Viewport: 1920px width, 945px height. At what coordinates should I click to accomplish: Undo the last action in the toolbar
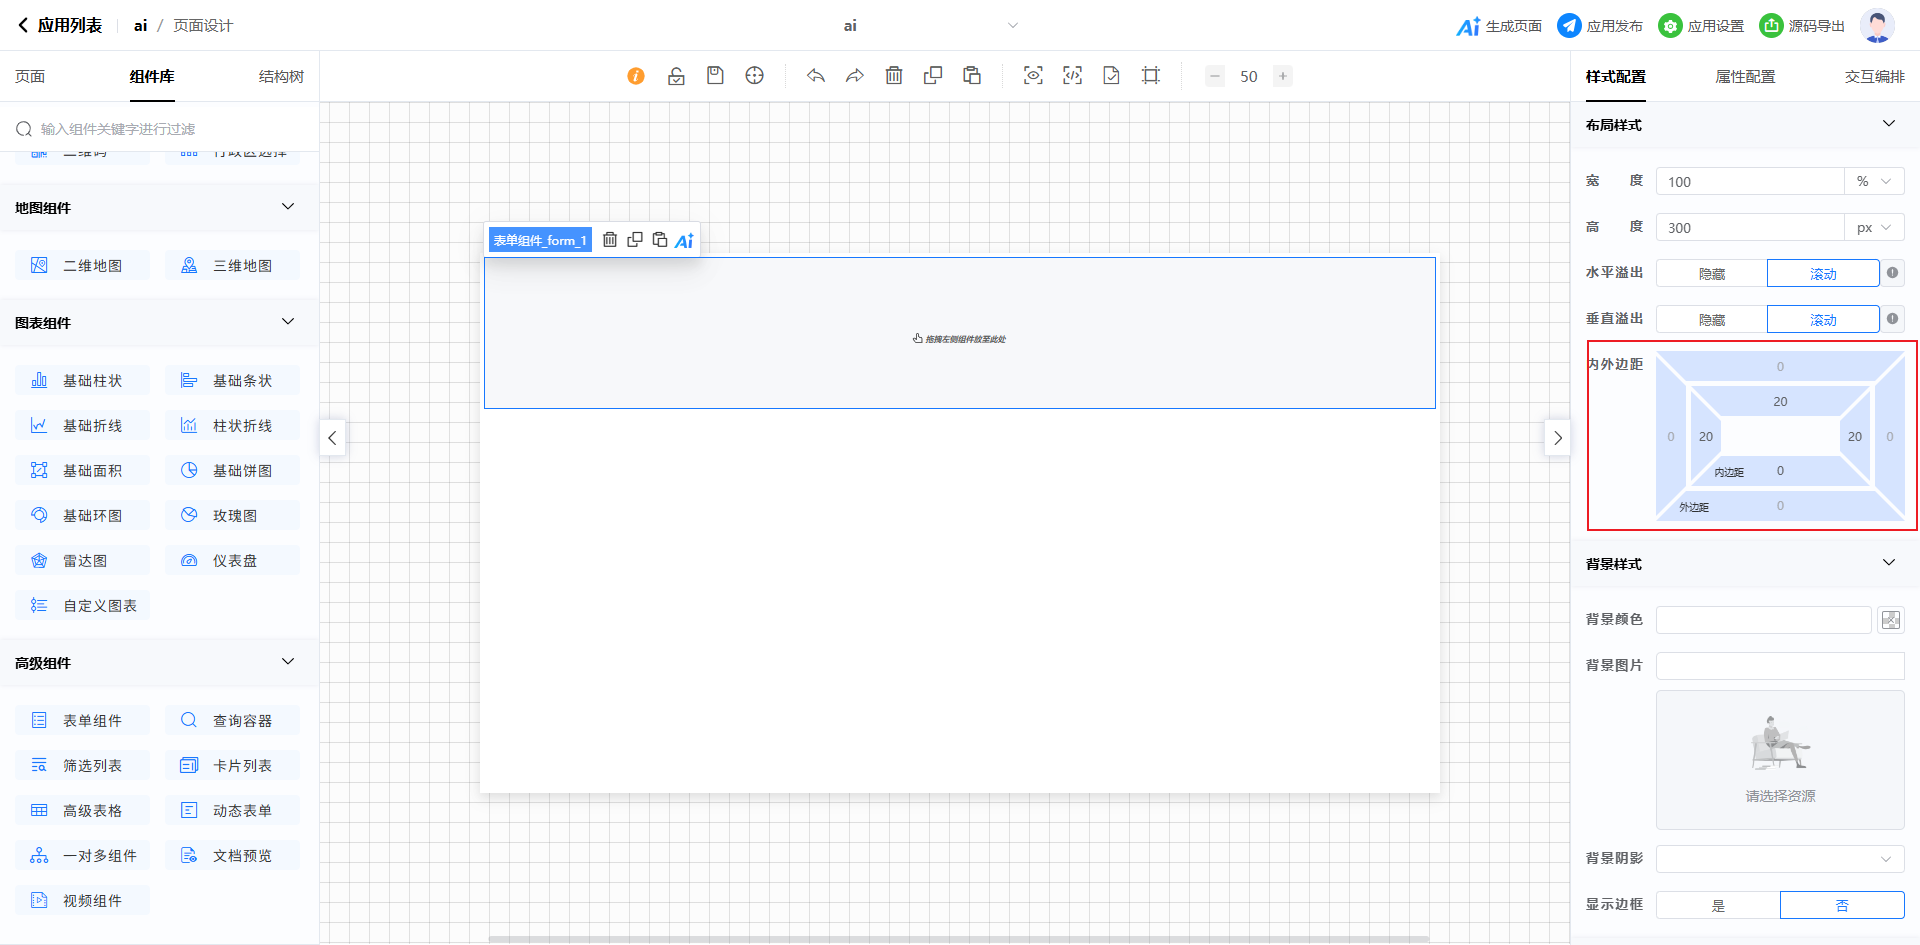[816, 76]
